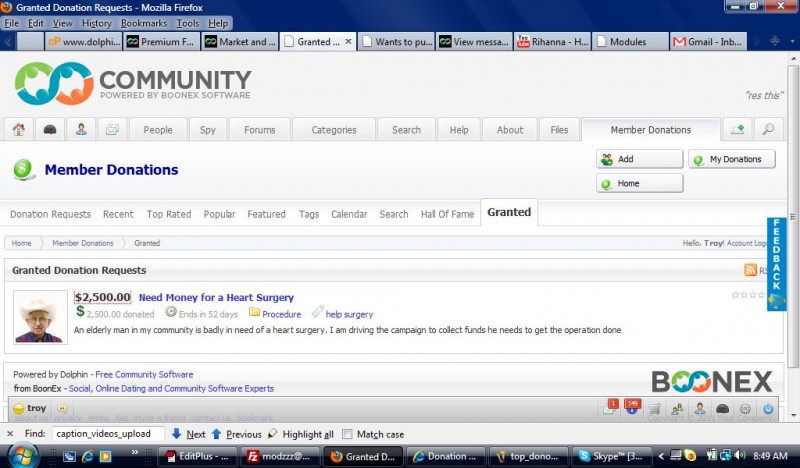Click the Member Donations breadcrumb
The image size is (800, 468).
83,243
